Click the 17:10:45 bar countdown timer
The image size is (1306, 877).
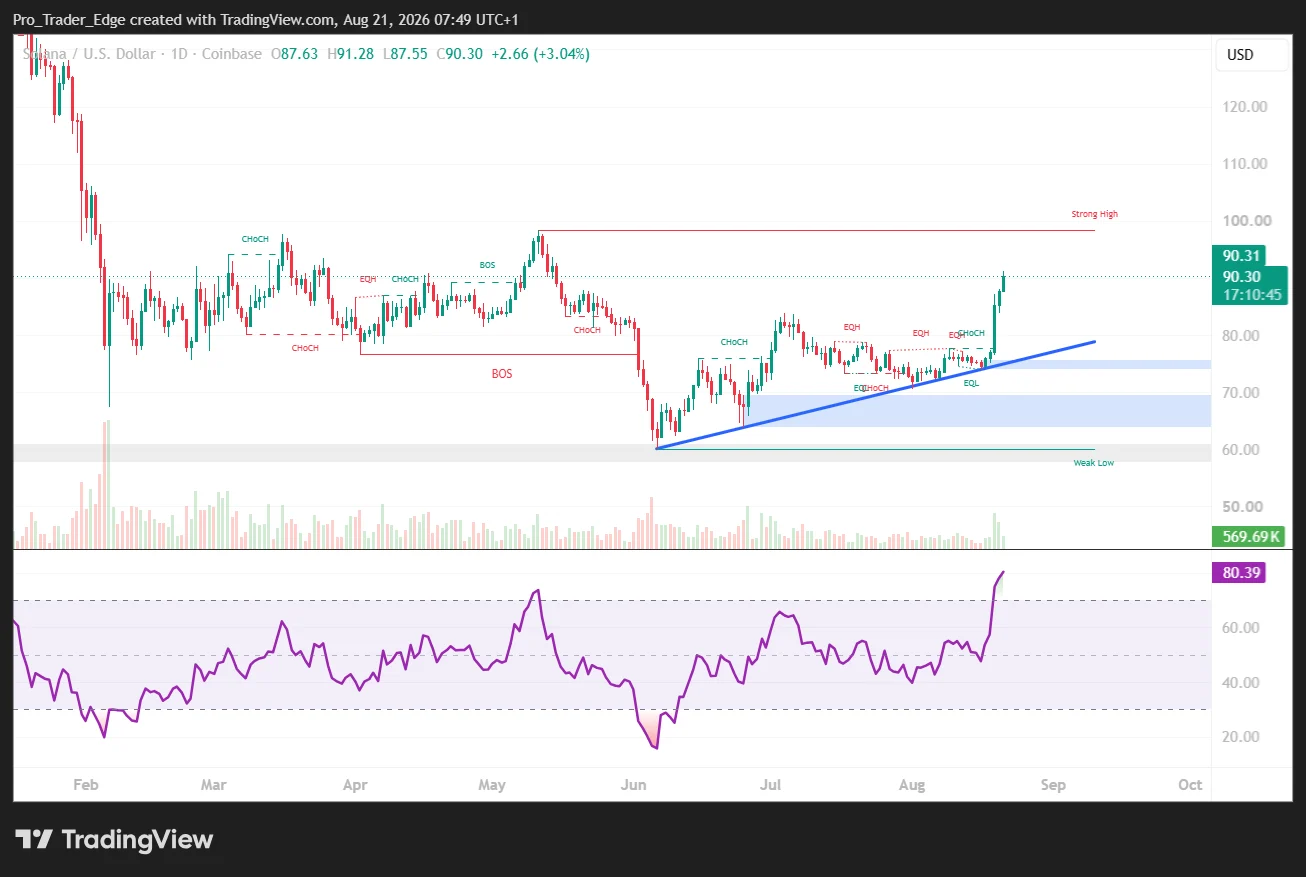[1252, 295]
